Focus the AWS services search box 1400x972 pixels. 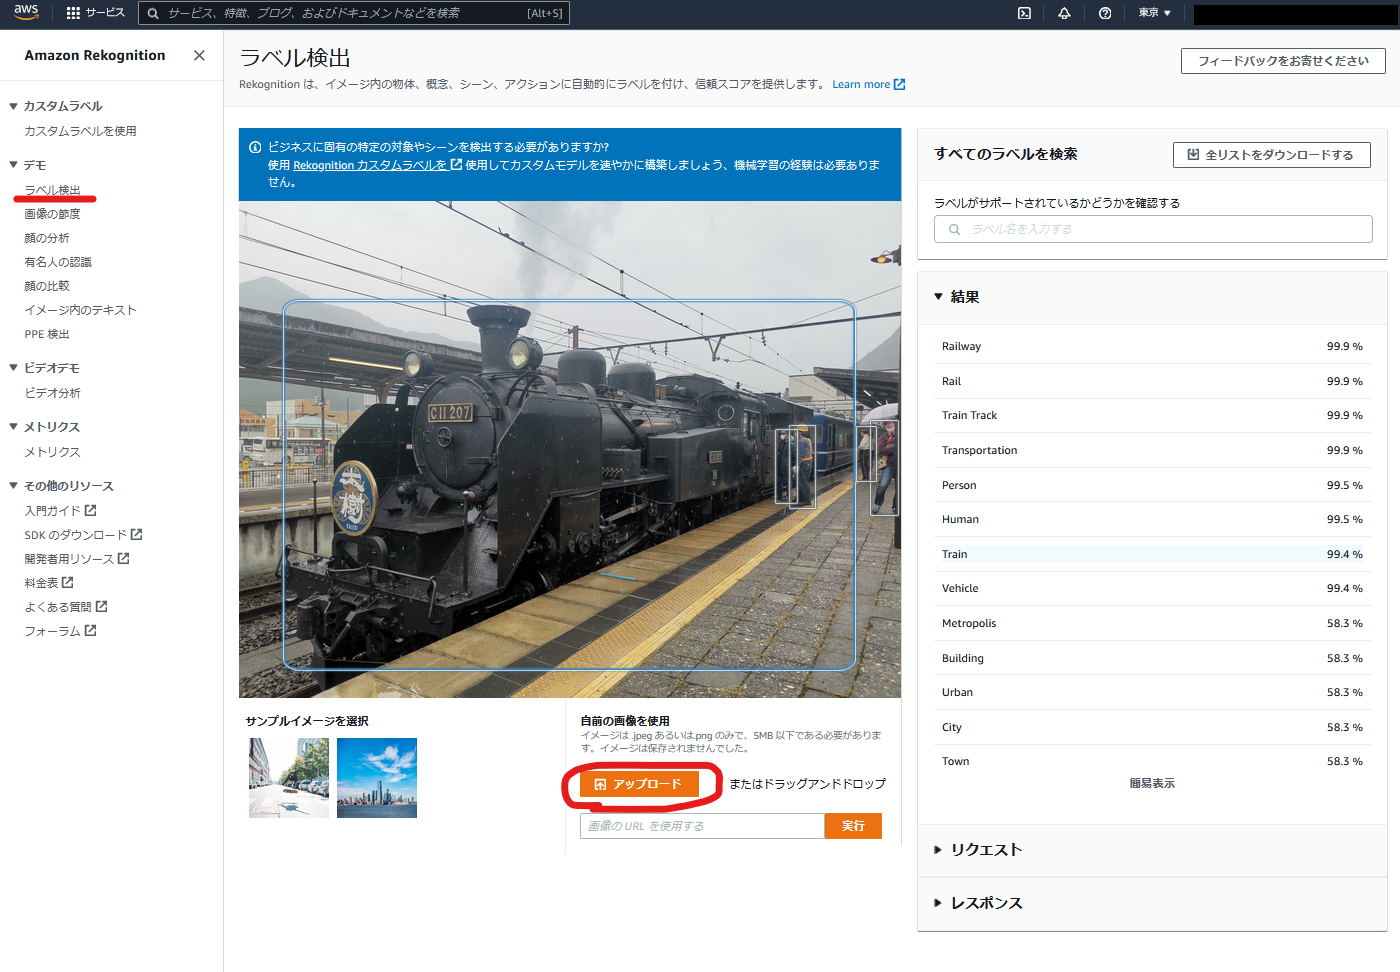pyautogui.click(x=354, y=13)
